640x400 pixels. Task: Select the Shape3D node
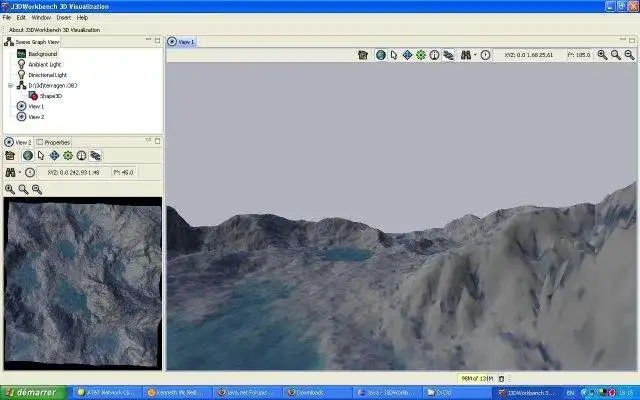click(x=51, y=96)
